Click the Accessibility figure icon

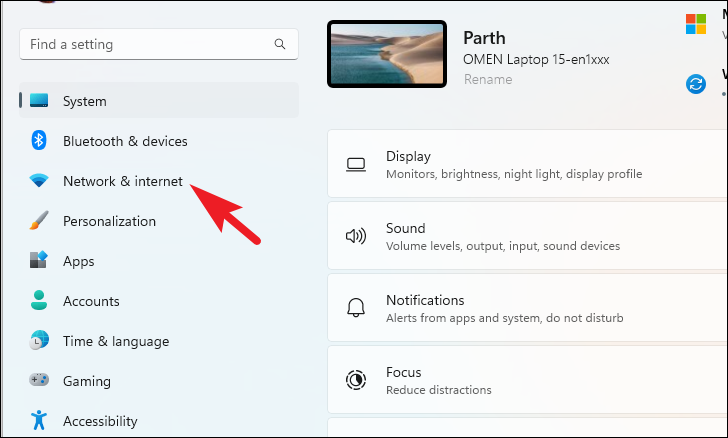(x=39, y=420)
